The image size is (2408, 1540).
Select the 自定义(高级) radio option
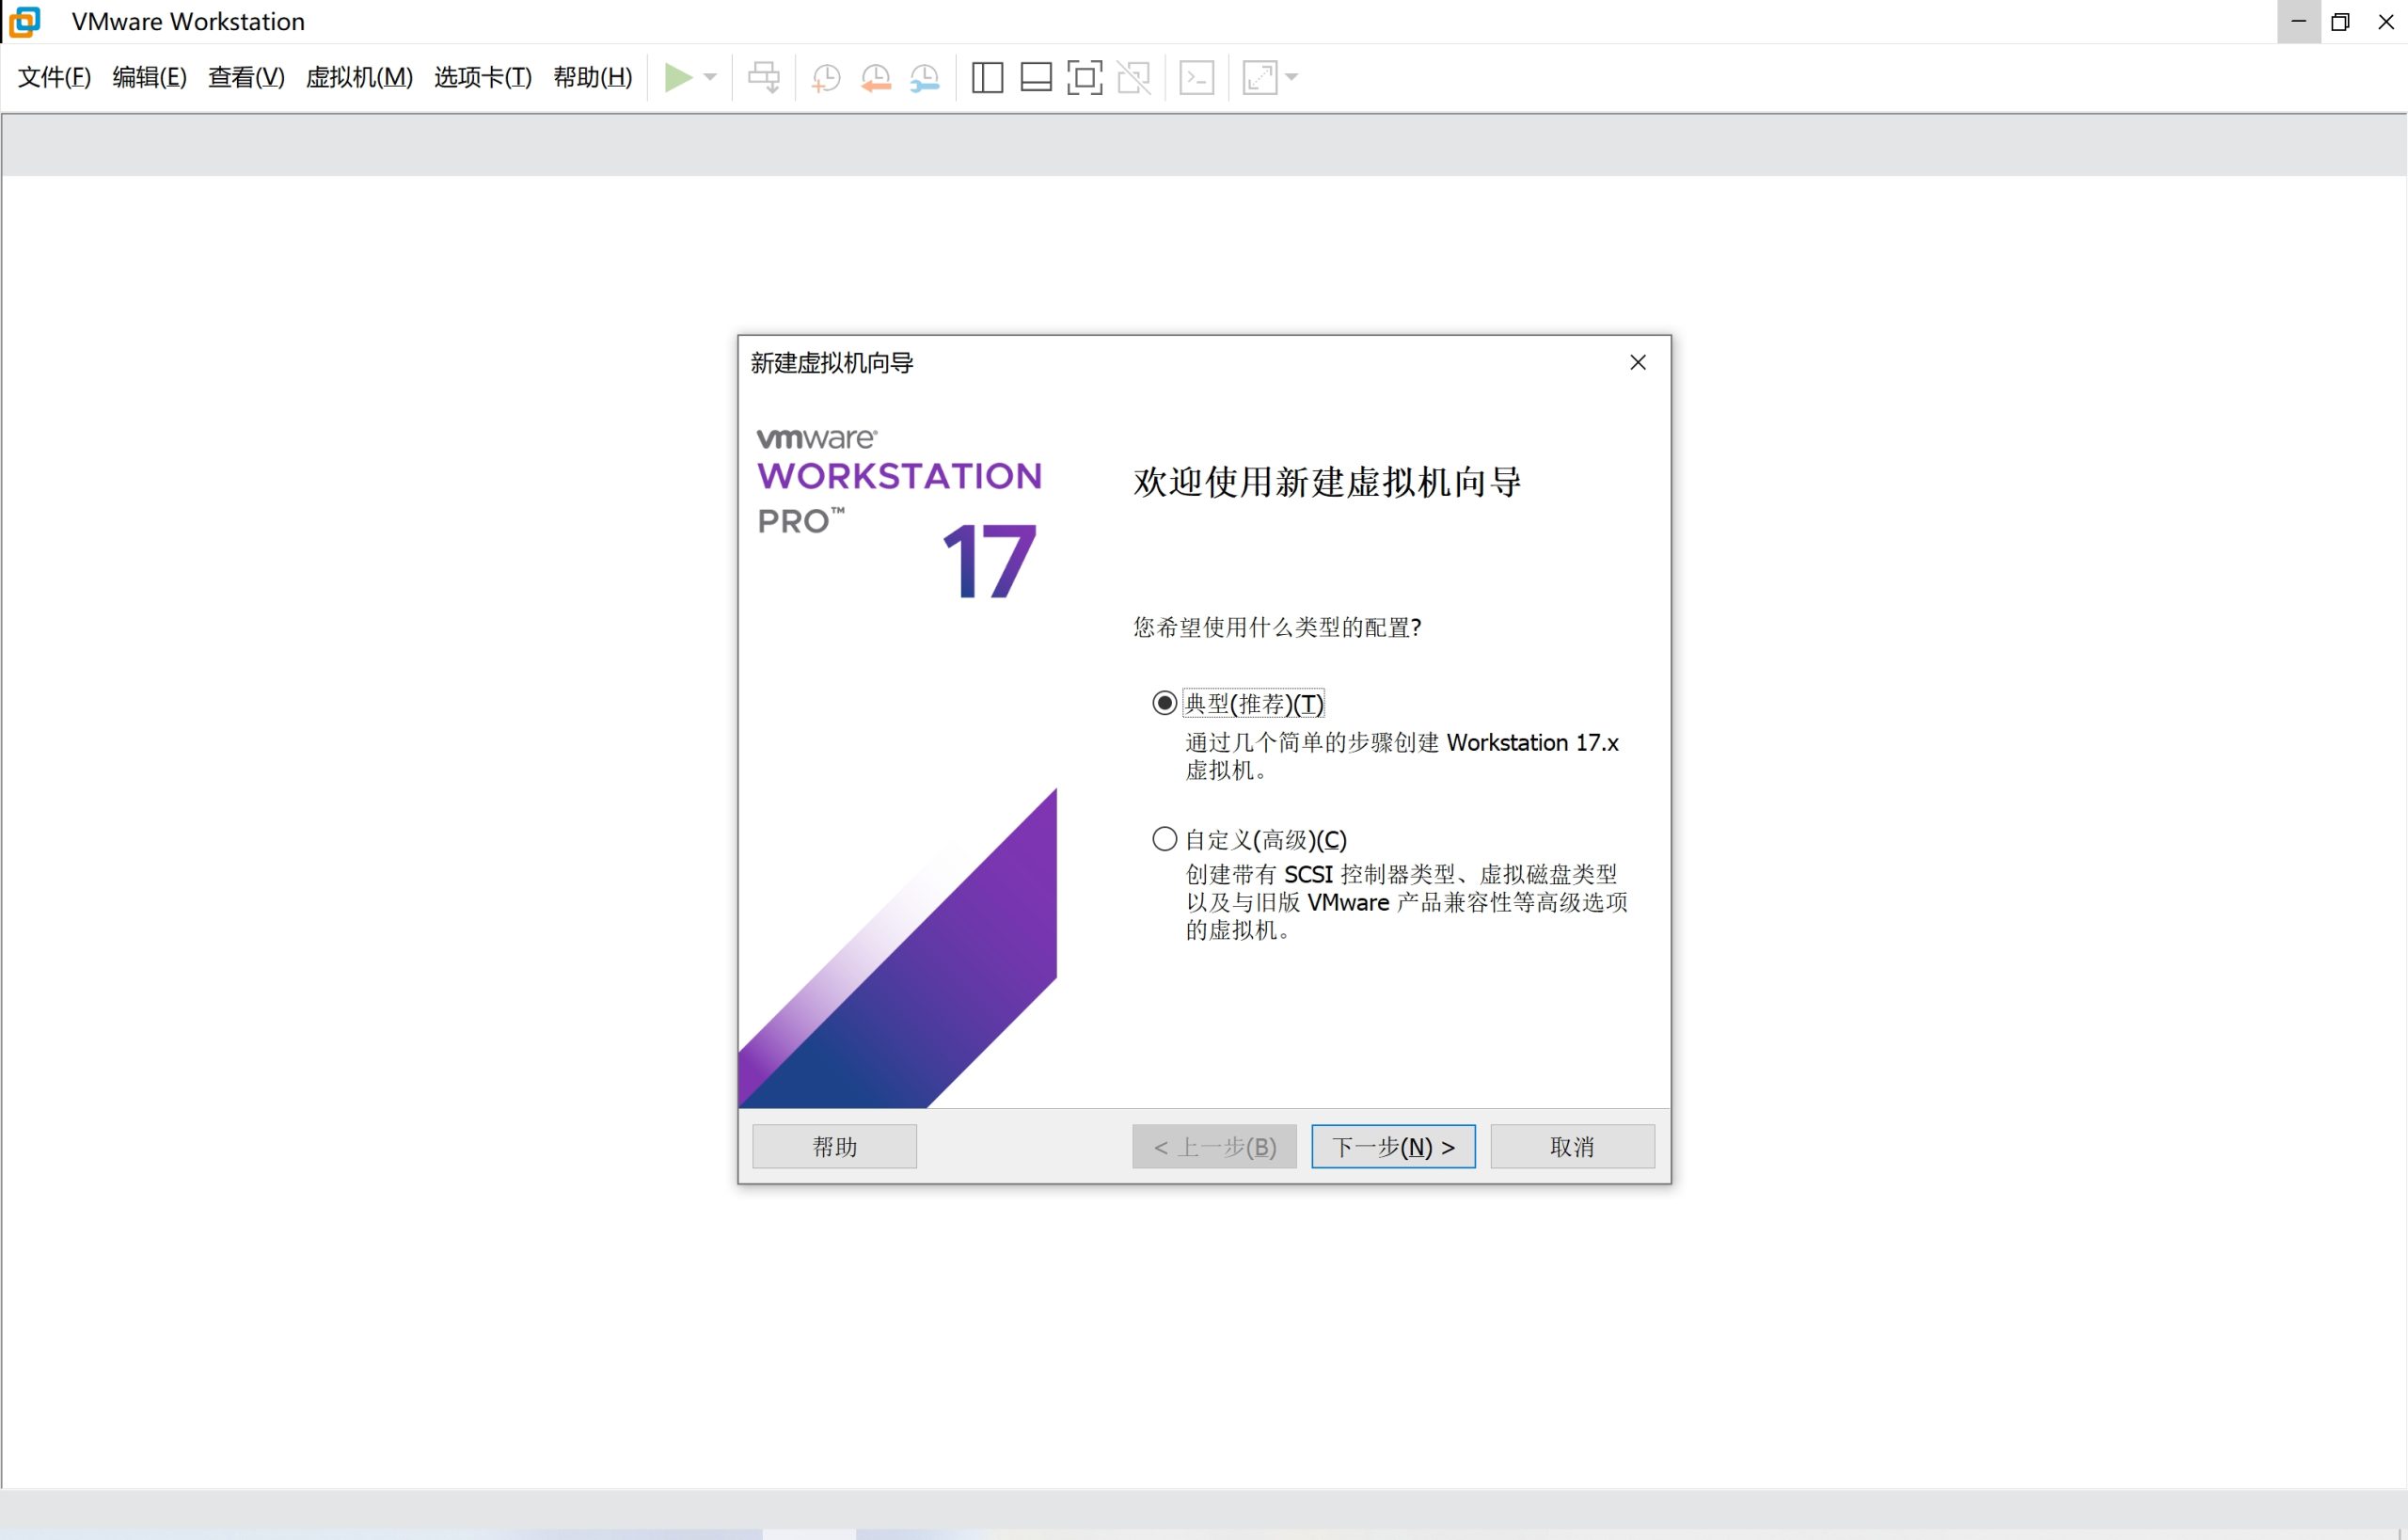[x=1250, y=839]
